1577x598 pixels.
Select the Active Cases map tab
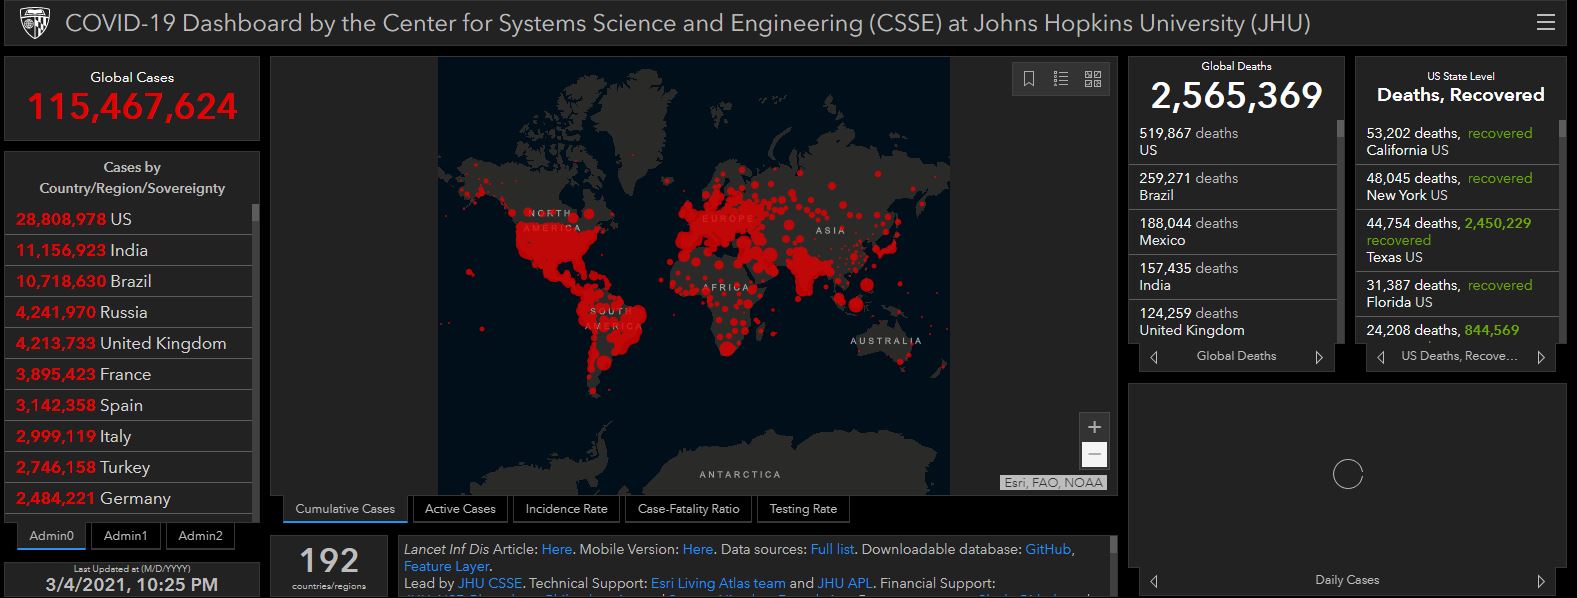tap(460, 509)
